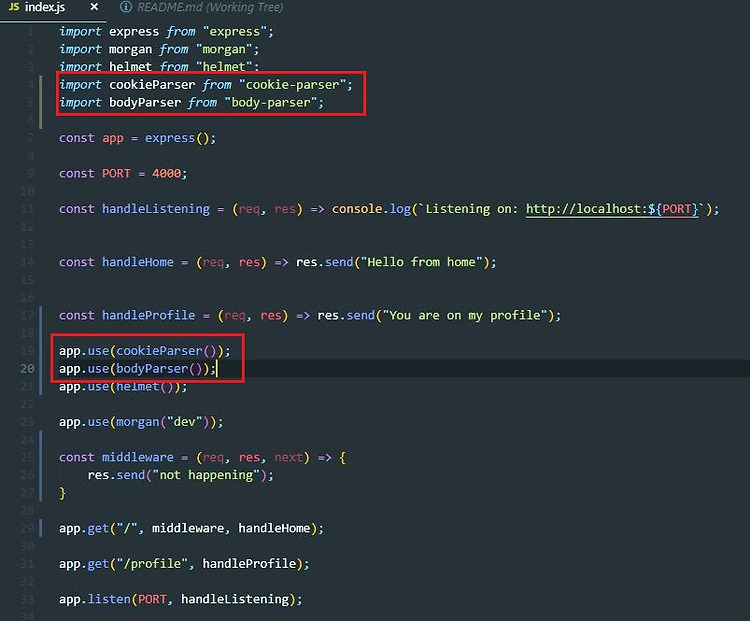
Task: Click the "Hello from home" string
Action: click(421, 262)
